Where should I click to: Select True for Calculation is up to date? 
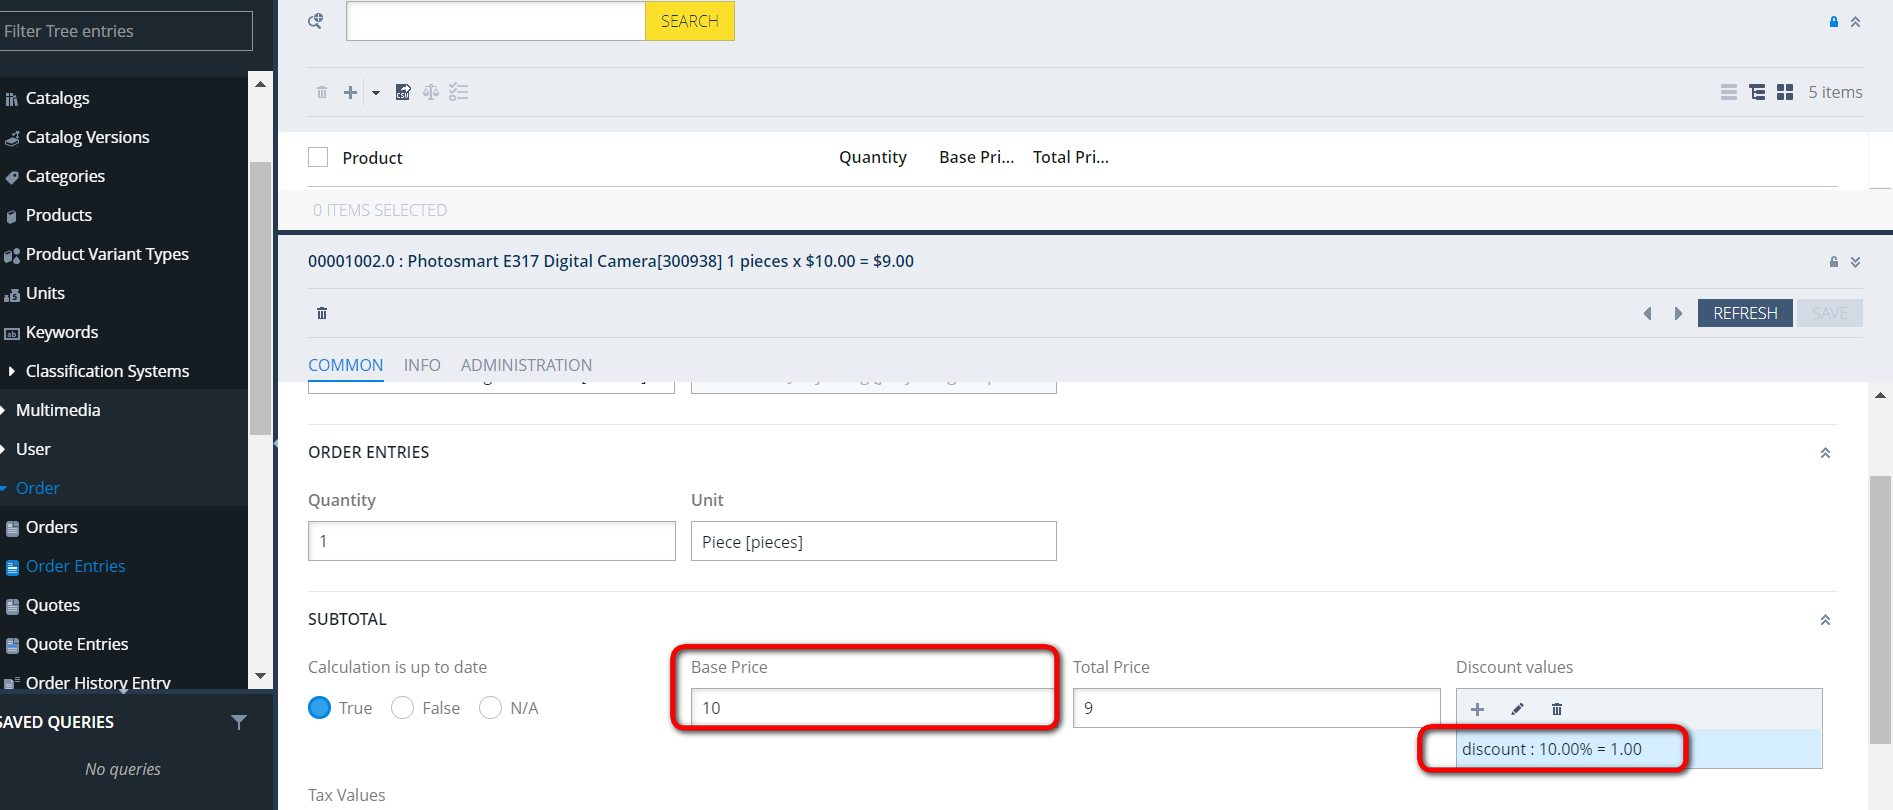click(x=320, y=708)
